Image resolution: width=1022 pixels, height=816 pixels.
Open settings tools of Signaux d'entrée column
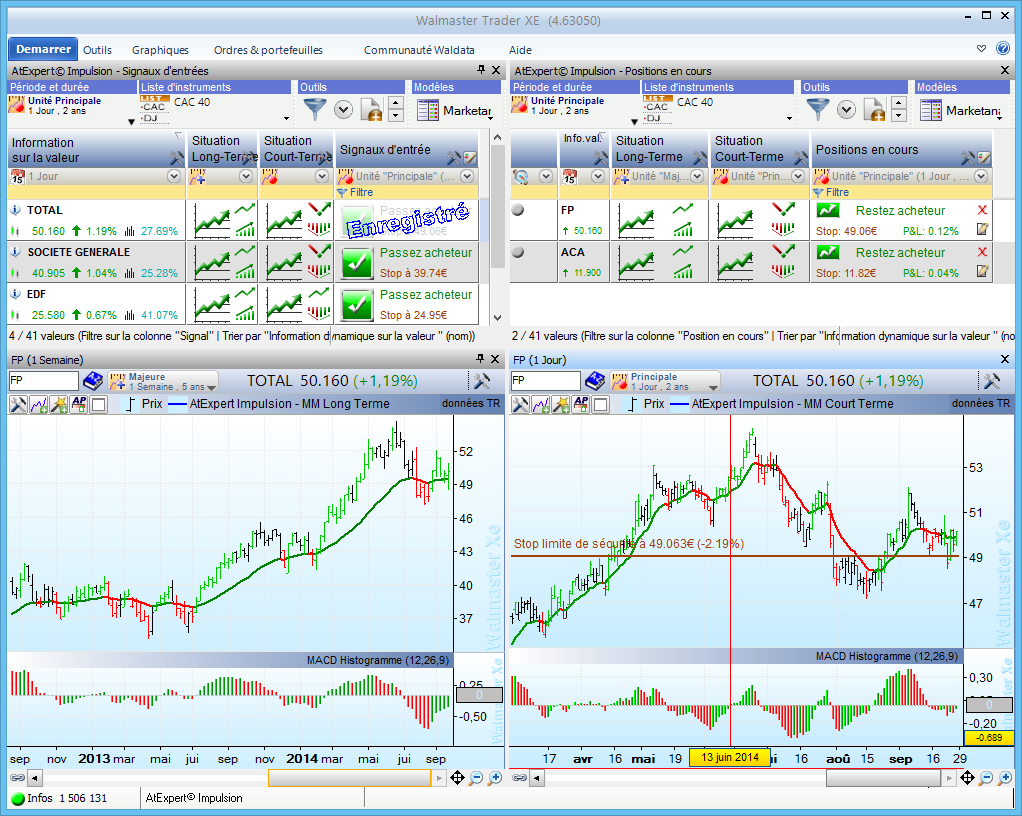click(x=454, y=158)
